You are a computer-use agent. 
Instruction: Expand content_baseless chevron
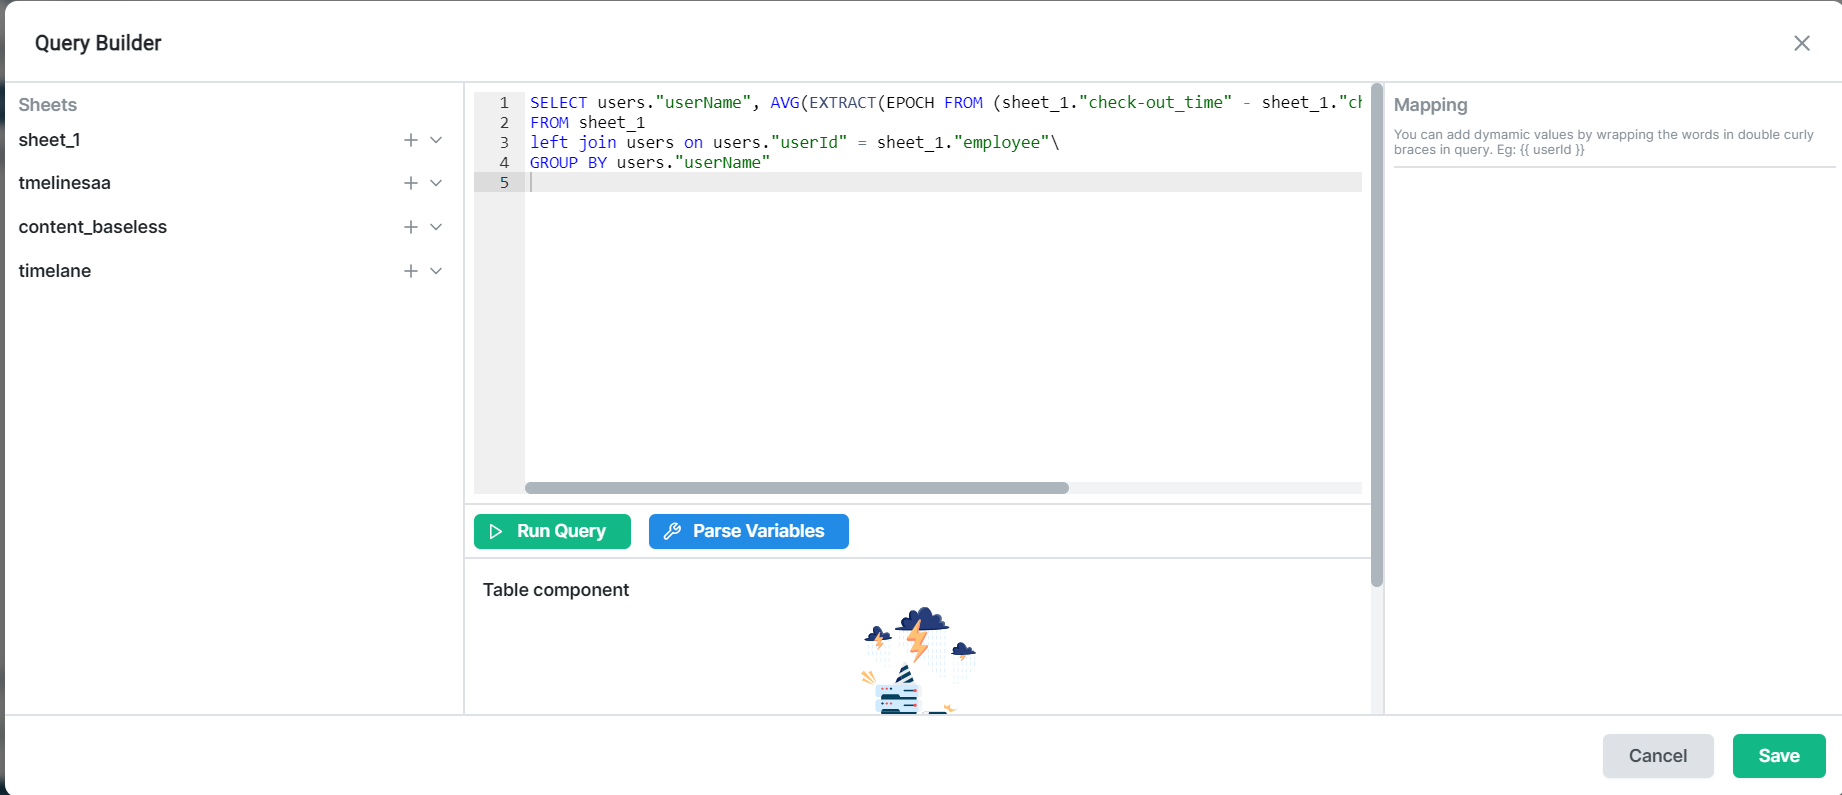[x=436, y=227]
